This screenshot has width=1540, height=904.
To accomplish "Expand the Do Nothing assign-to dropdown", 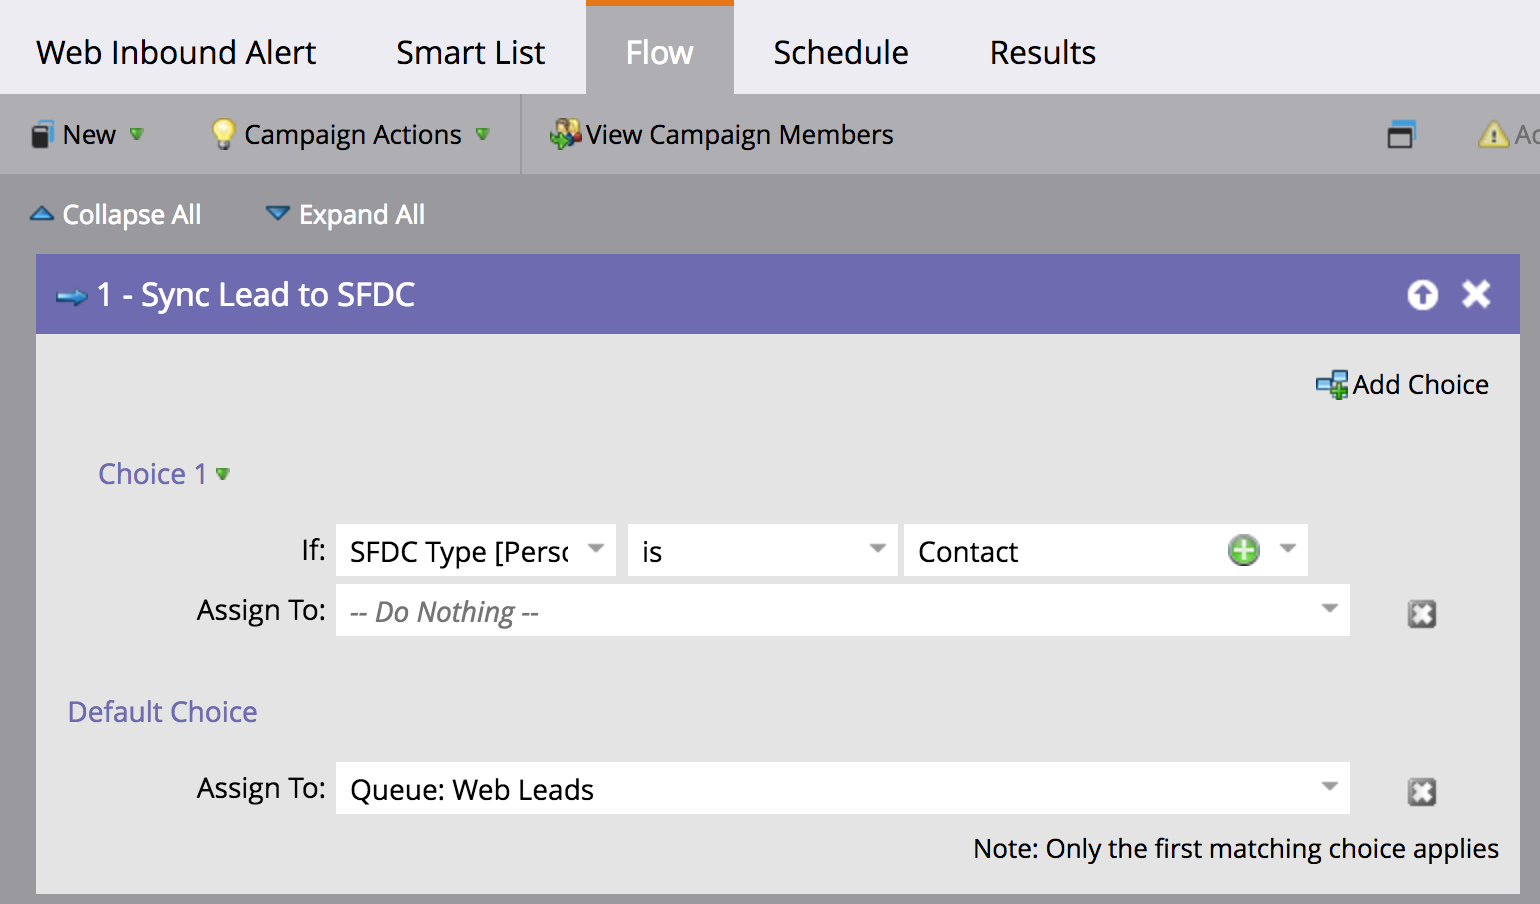I will [1329, 609].
